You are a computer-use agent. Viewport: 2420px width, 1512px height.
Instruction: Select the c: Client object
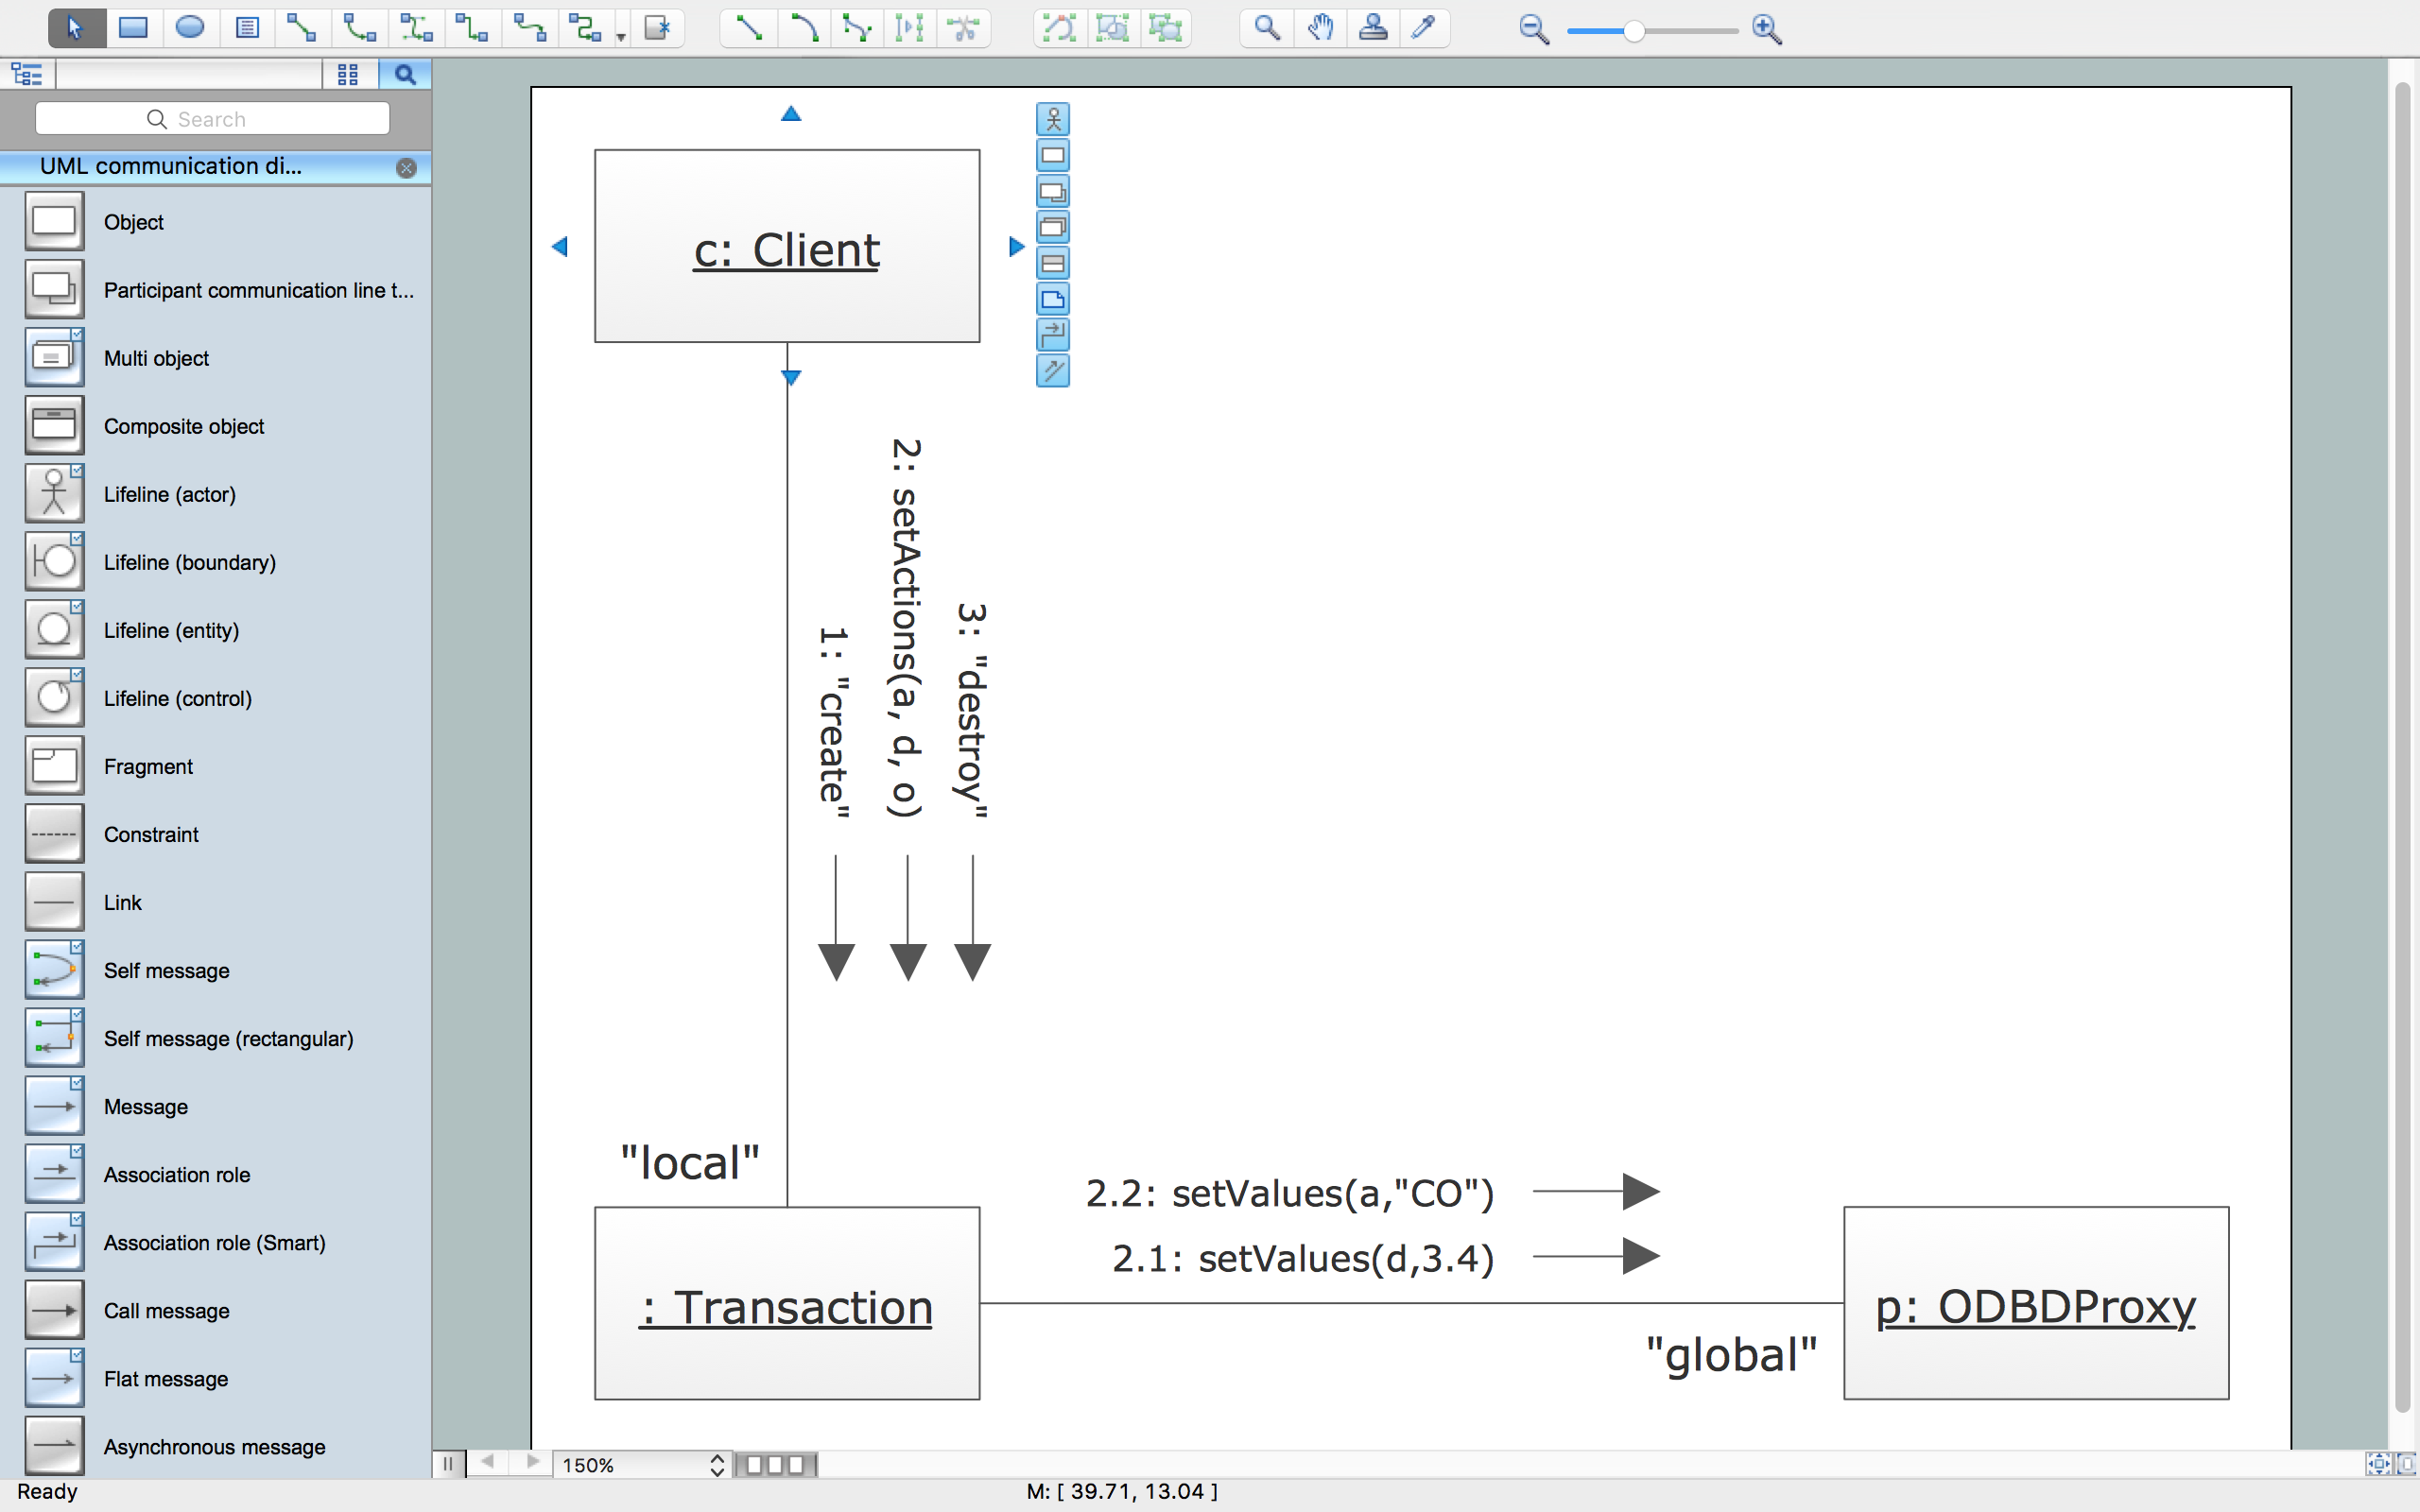787,246
